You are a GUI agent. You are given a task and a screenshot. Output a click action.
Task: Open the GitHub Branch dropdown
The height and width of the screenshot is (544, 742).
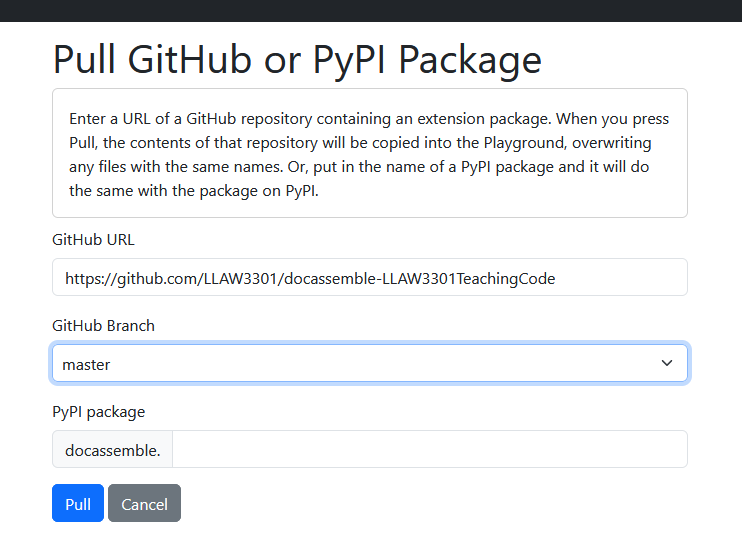click(x=369, y=364)
